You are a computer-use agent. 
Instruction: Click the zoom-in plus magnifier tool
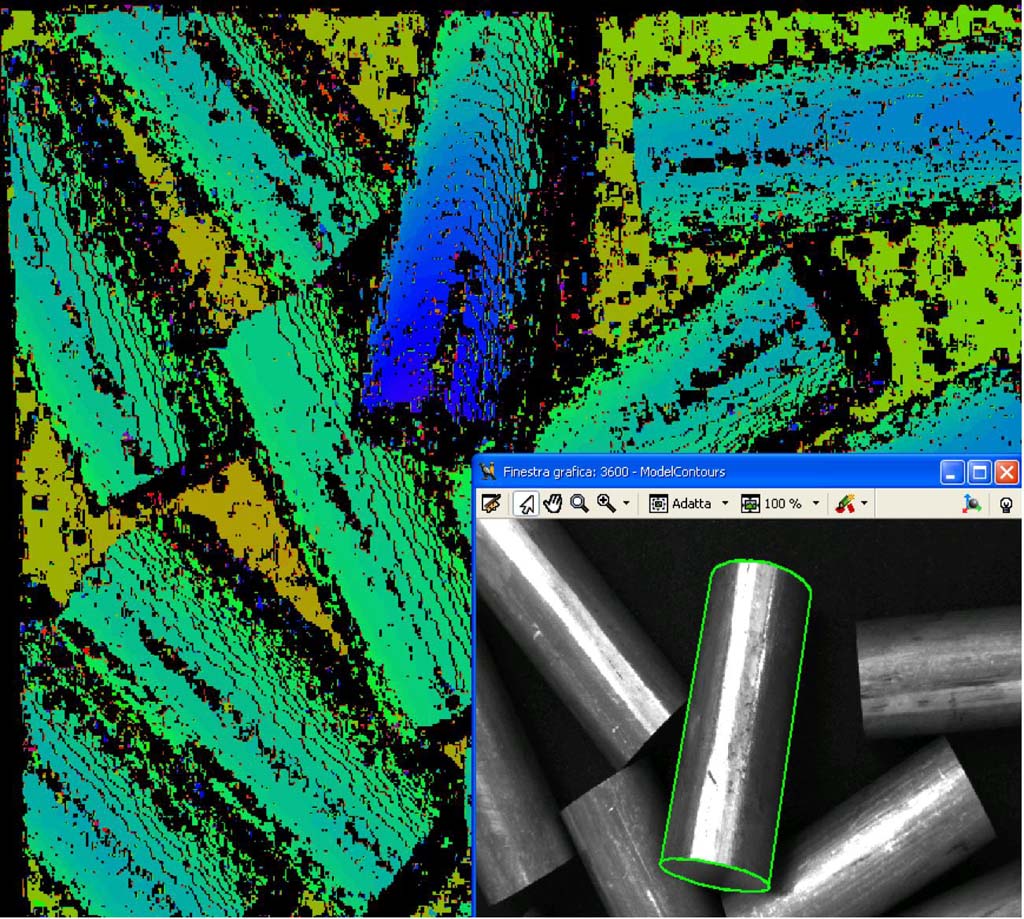coord(606,504)
